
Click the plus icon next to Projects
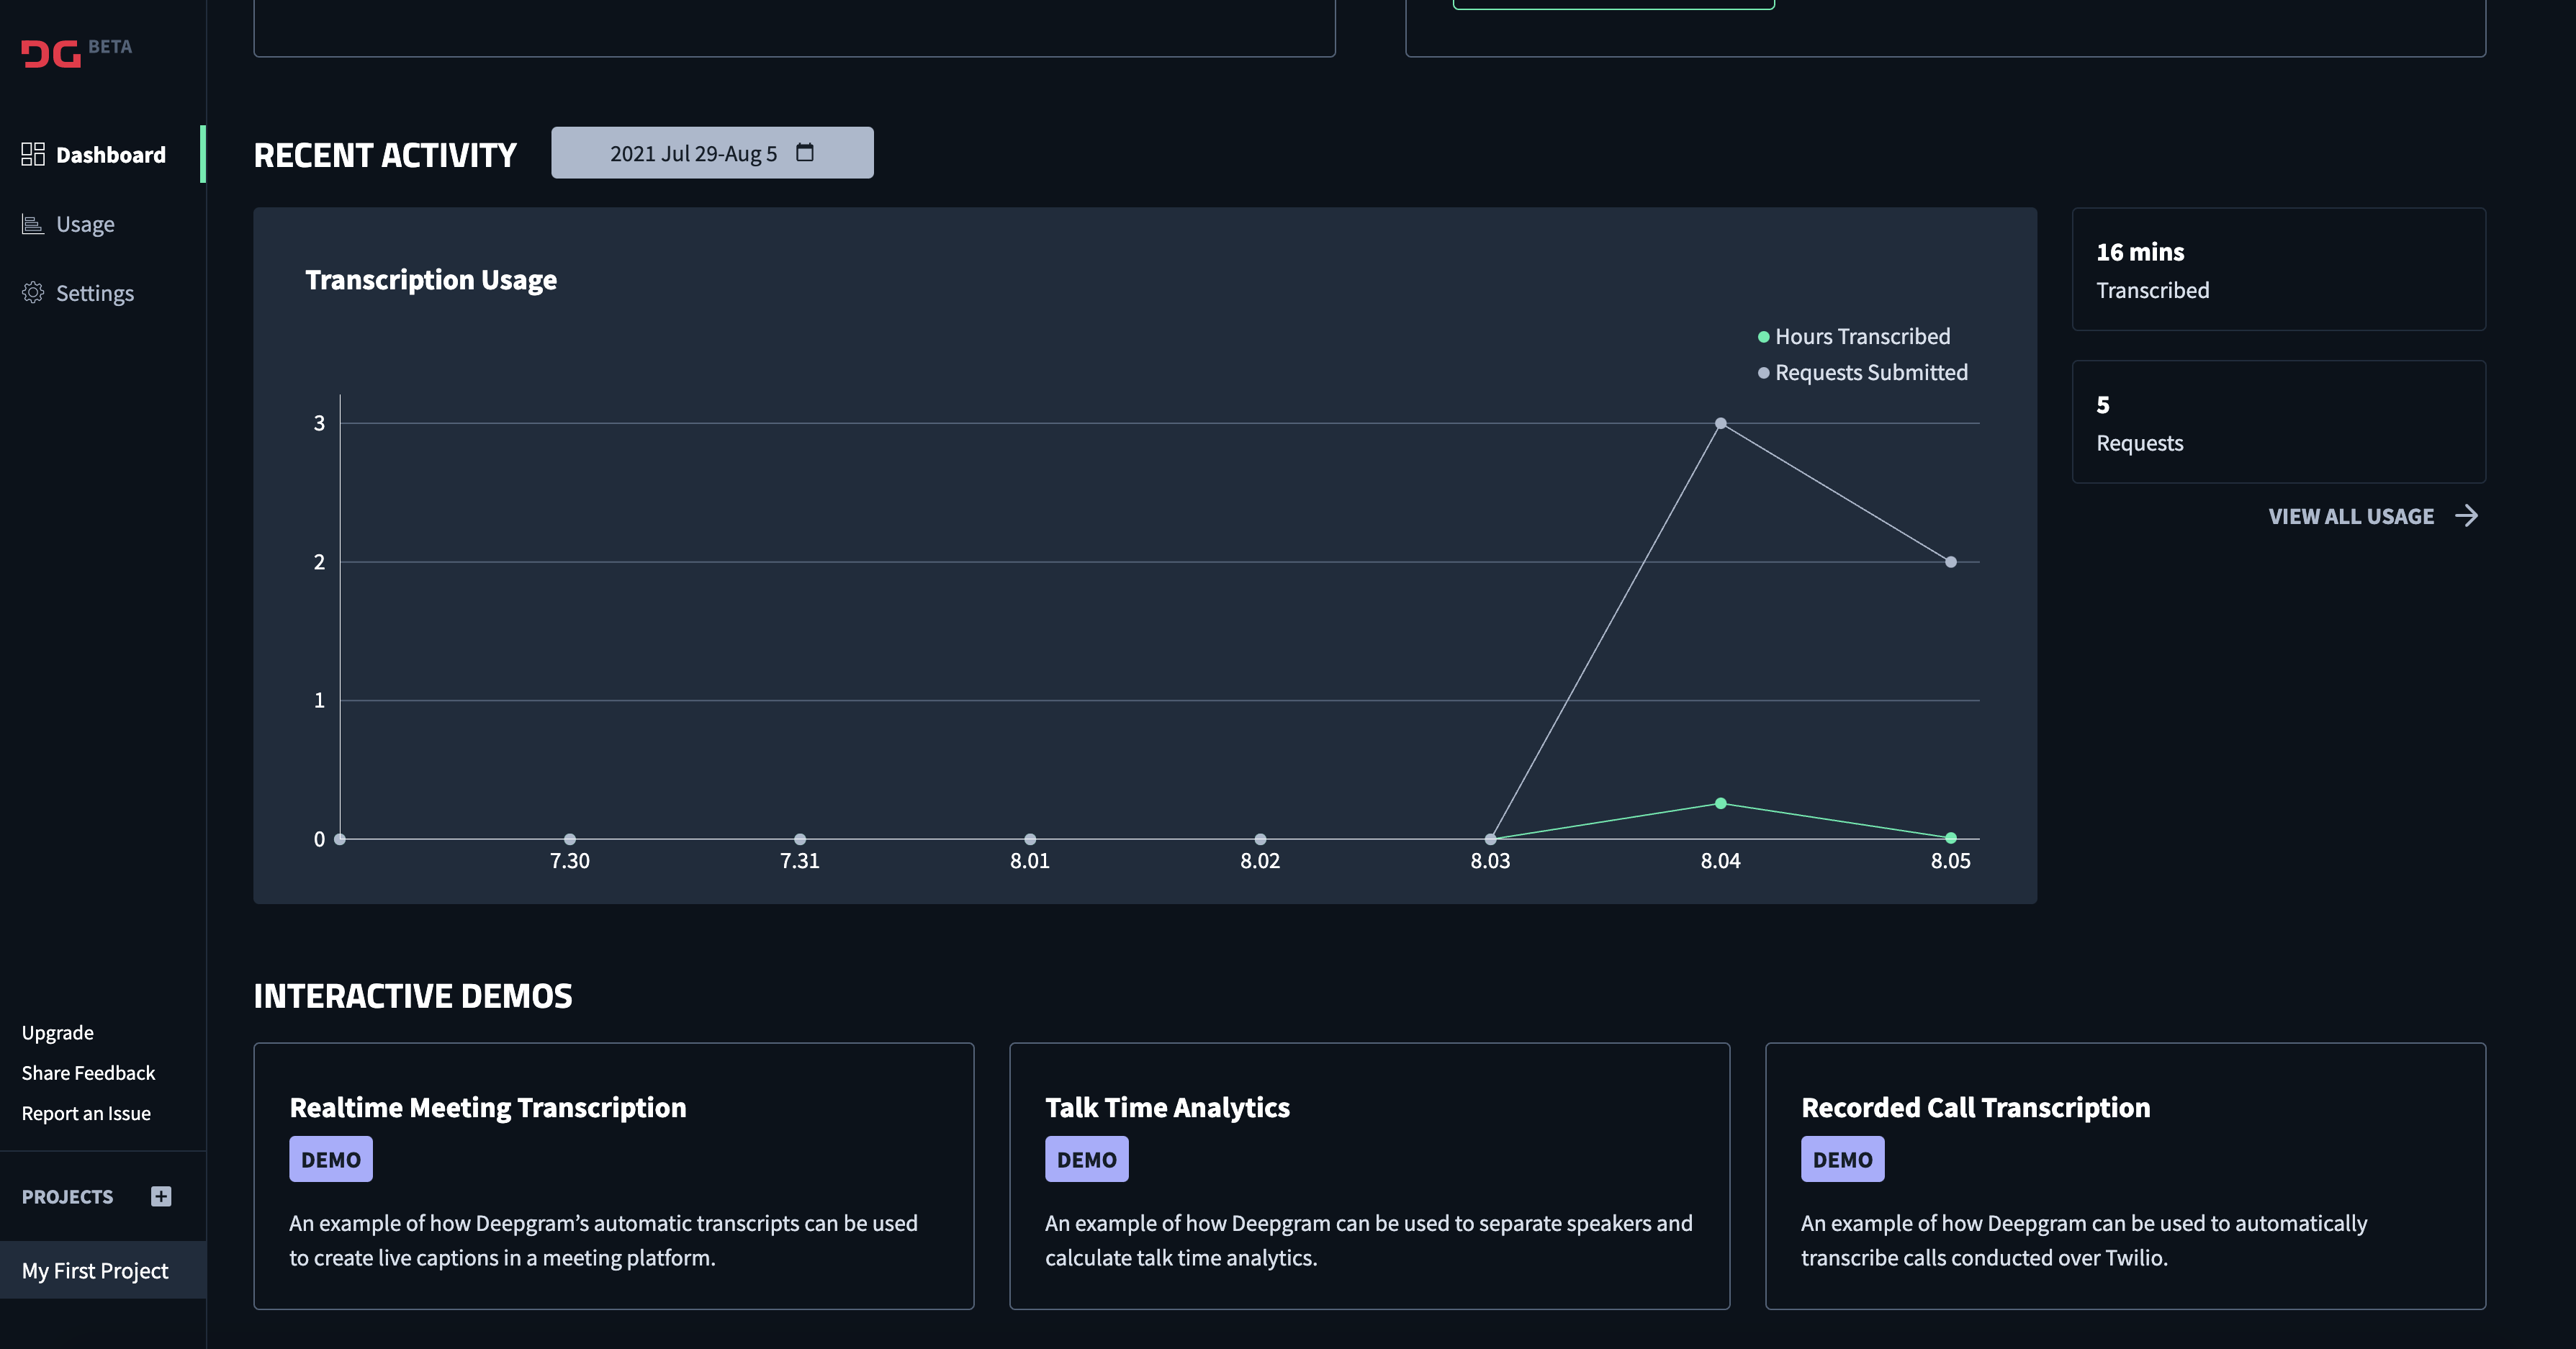tap(161, 1196)
